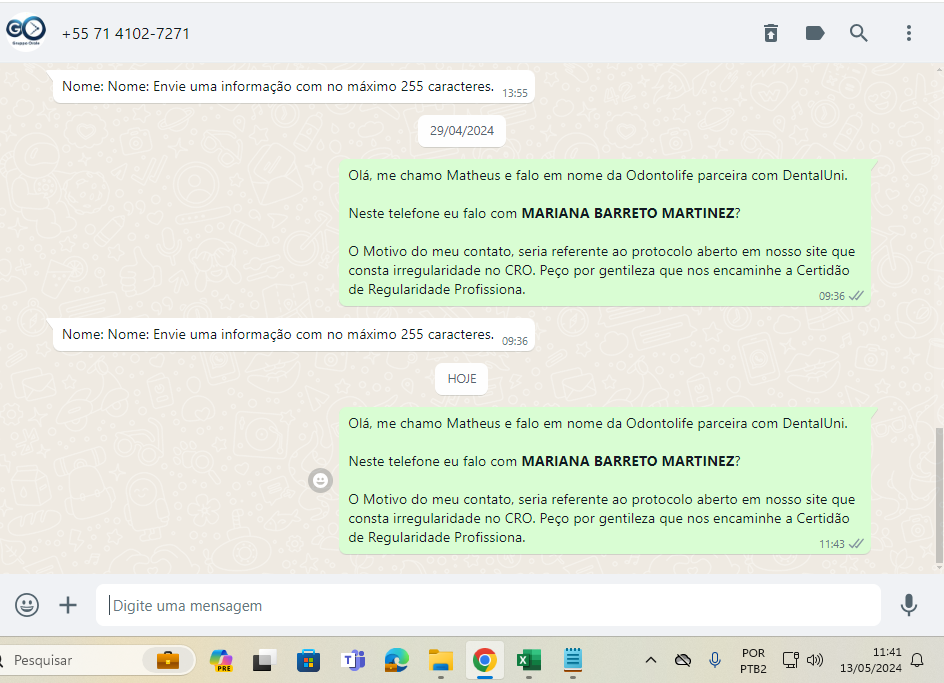Open the emoji picker beside message box
The image size is (944, 683).
27,604
